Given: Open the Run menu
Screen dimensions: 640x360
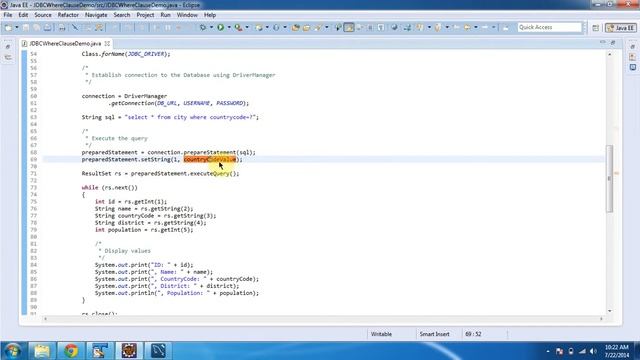Looking at the screenshot, I should (x=165, y=15).
